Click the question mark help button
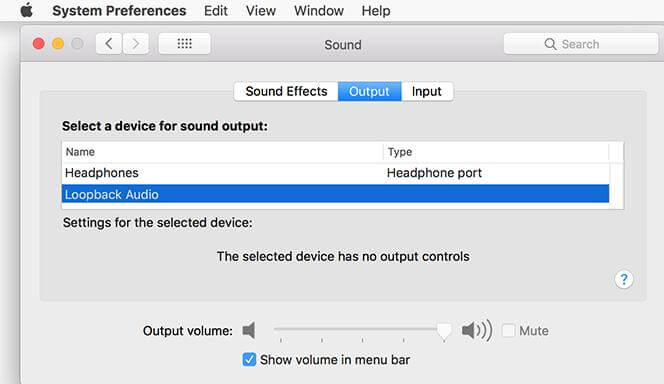The image size is (664, 384). 623,279
